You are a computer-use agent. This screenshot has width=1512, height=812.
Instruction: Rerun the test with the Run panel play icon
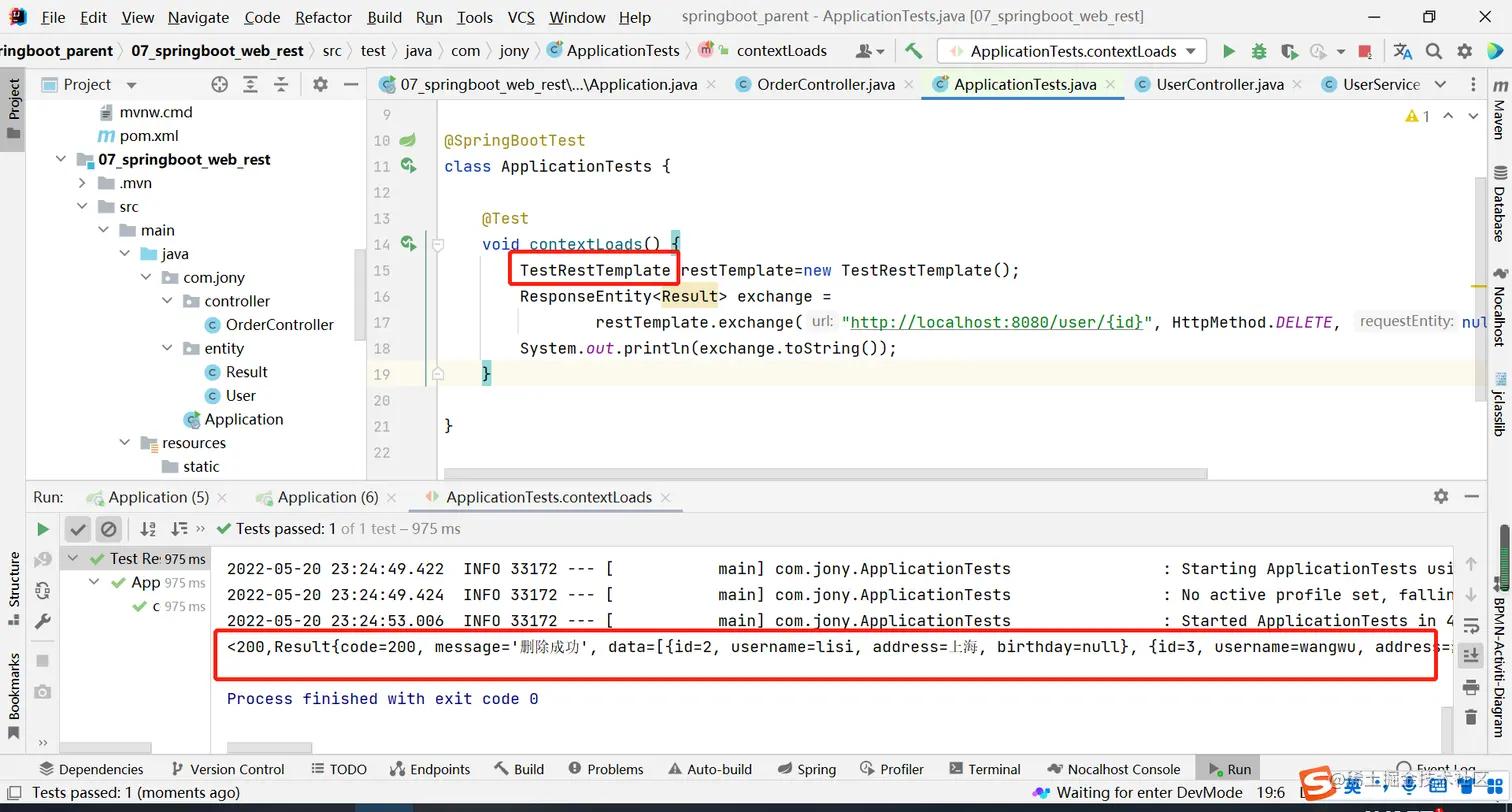point(43,529)
